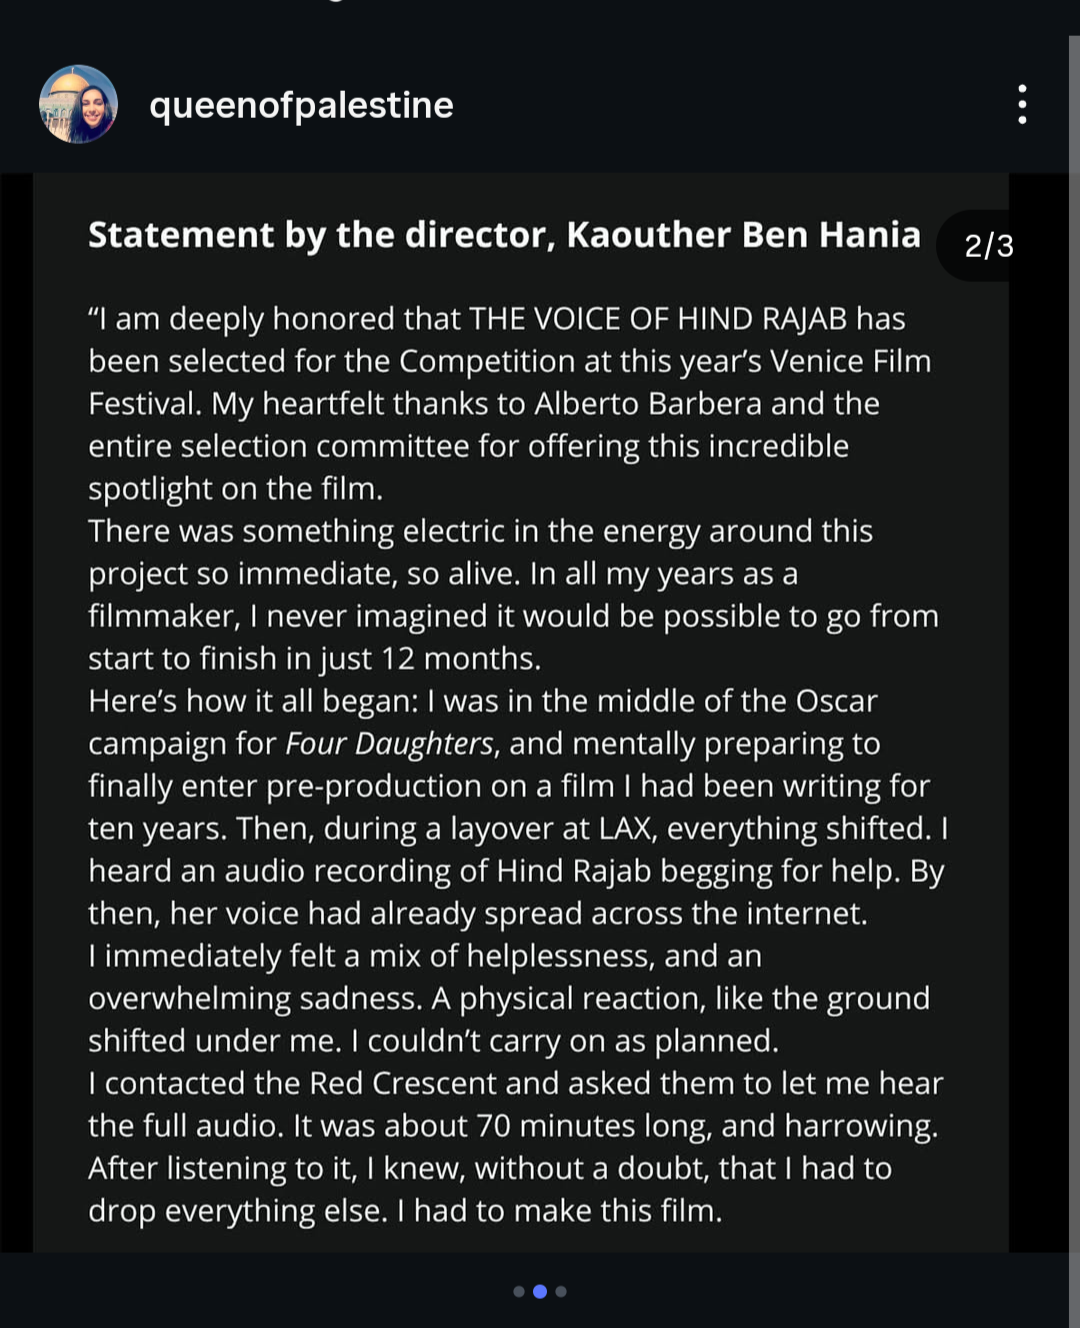The image size is (1080, 1328).
Task: Click the vertical scrollbar thumb
Action: pos(1074,640)
